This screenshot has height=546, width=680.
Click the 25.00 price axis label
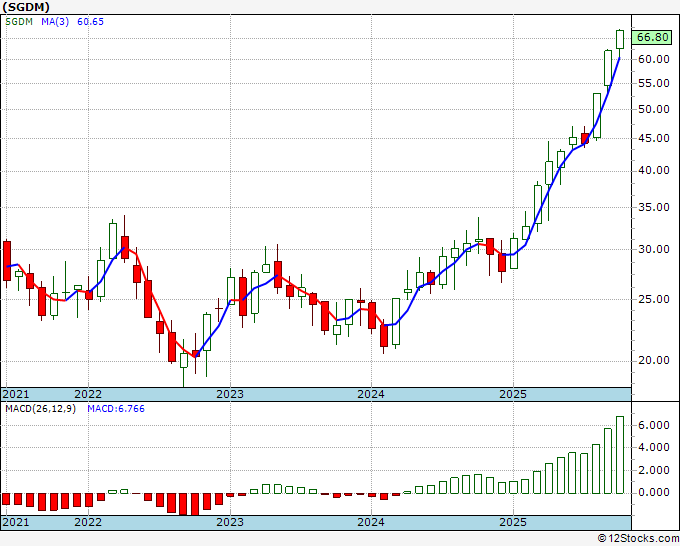pos(654,299)
